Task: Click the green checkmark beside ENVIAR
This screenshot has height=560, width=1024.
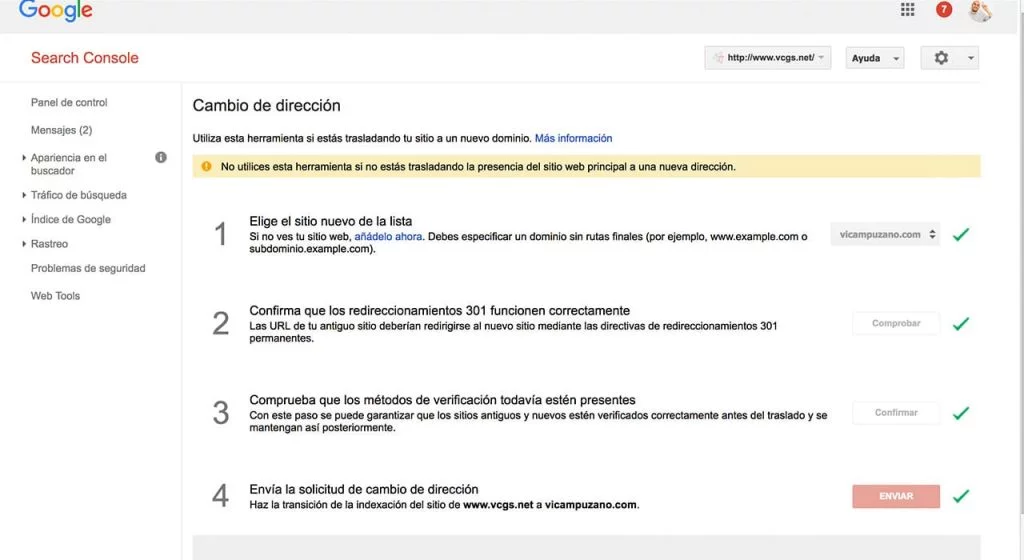Action: pos(960,496)
